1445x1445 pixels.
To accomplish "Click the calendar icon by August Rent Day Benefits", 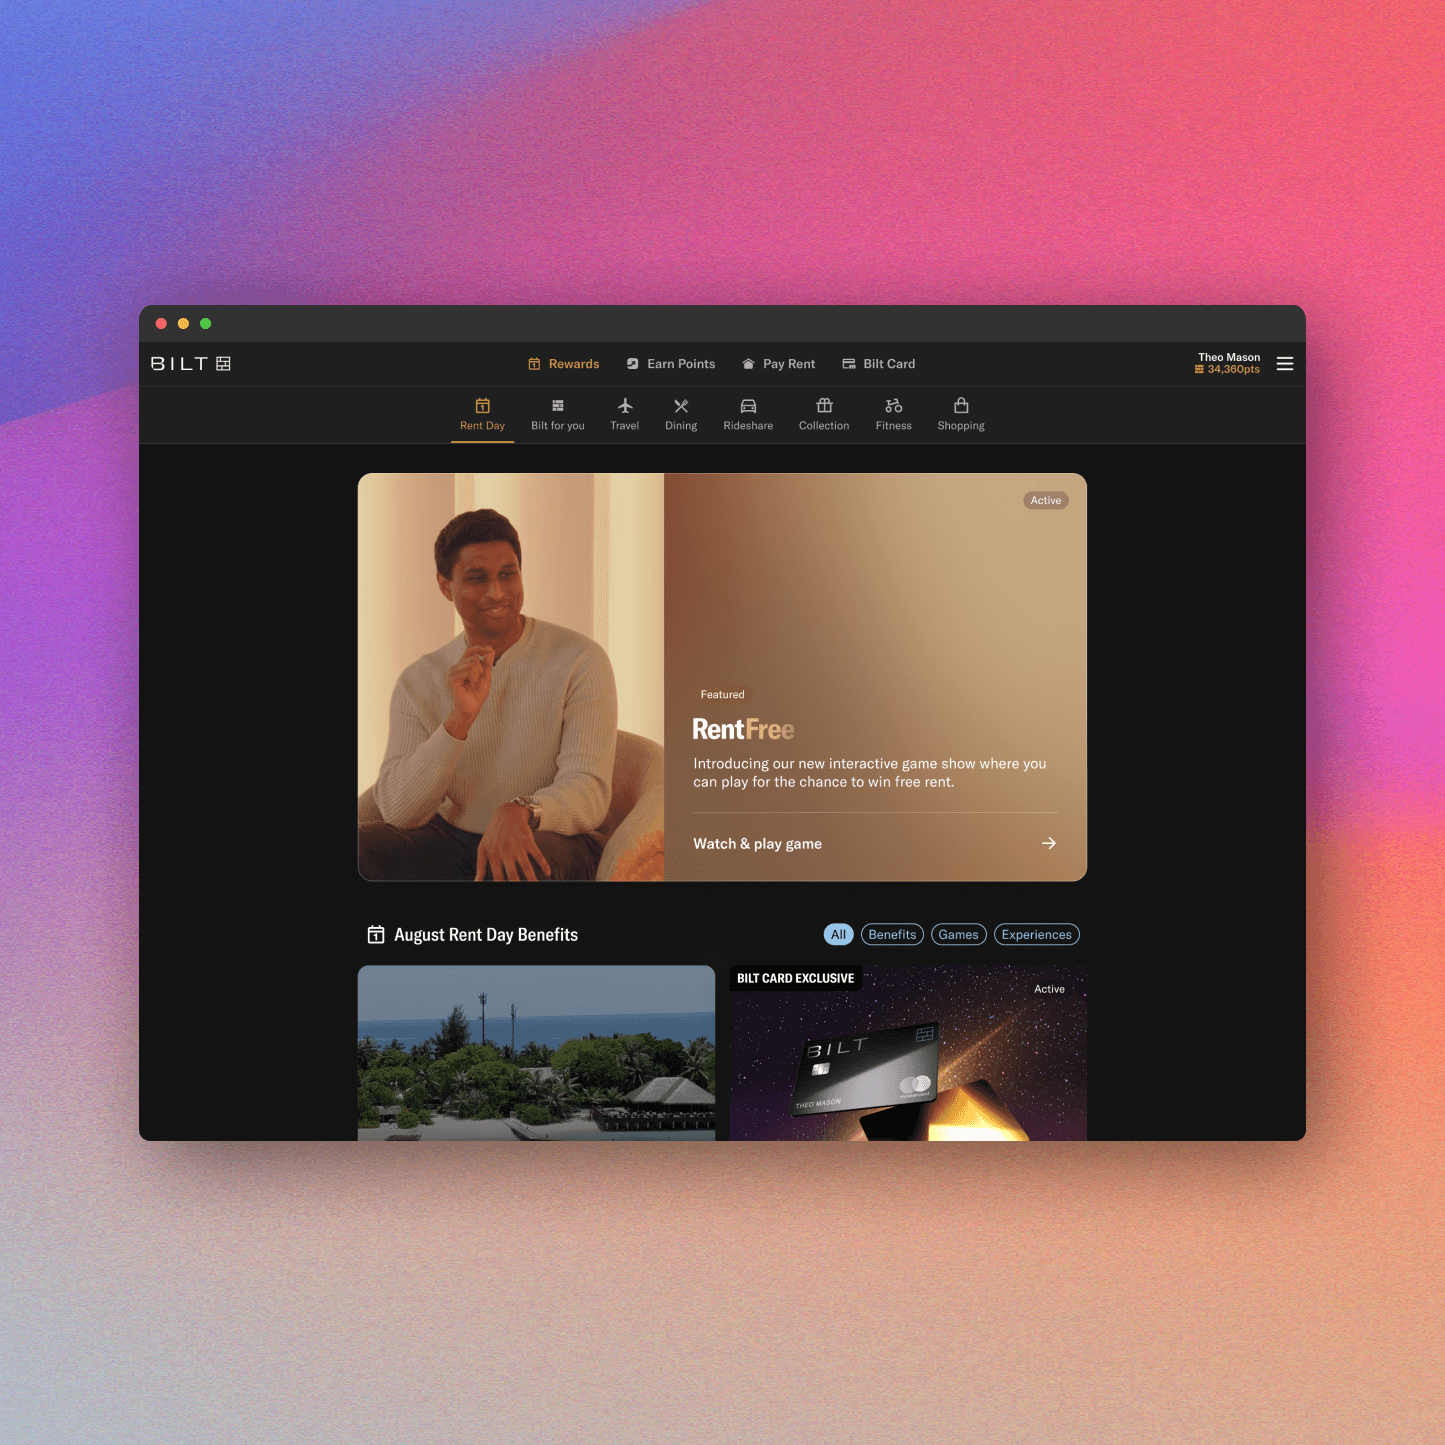I will pyautogui.click(x=376, y=935).
